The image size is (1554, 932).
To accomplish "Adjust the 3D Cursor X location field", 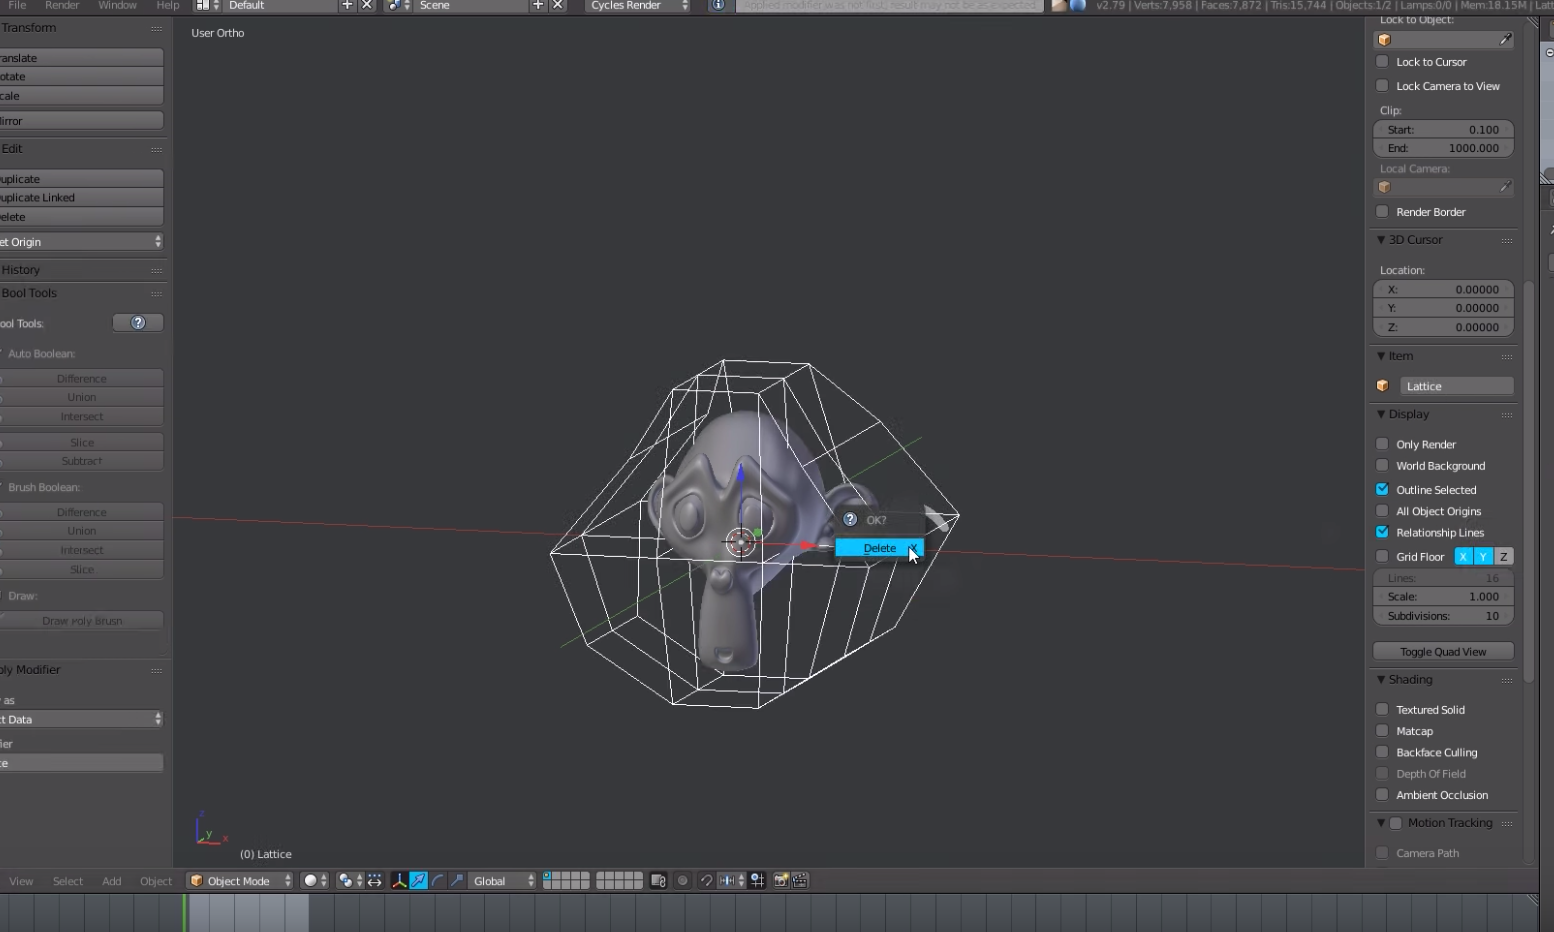I will (1443, 289).
